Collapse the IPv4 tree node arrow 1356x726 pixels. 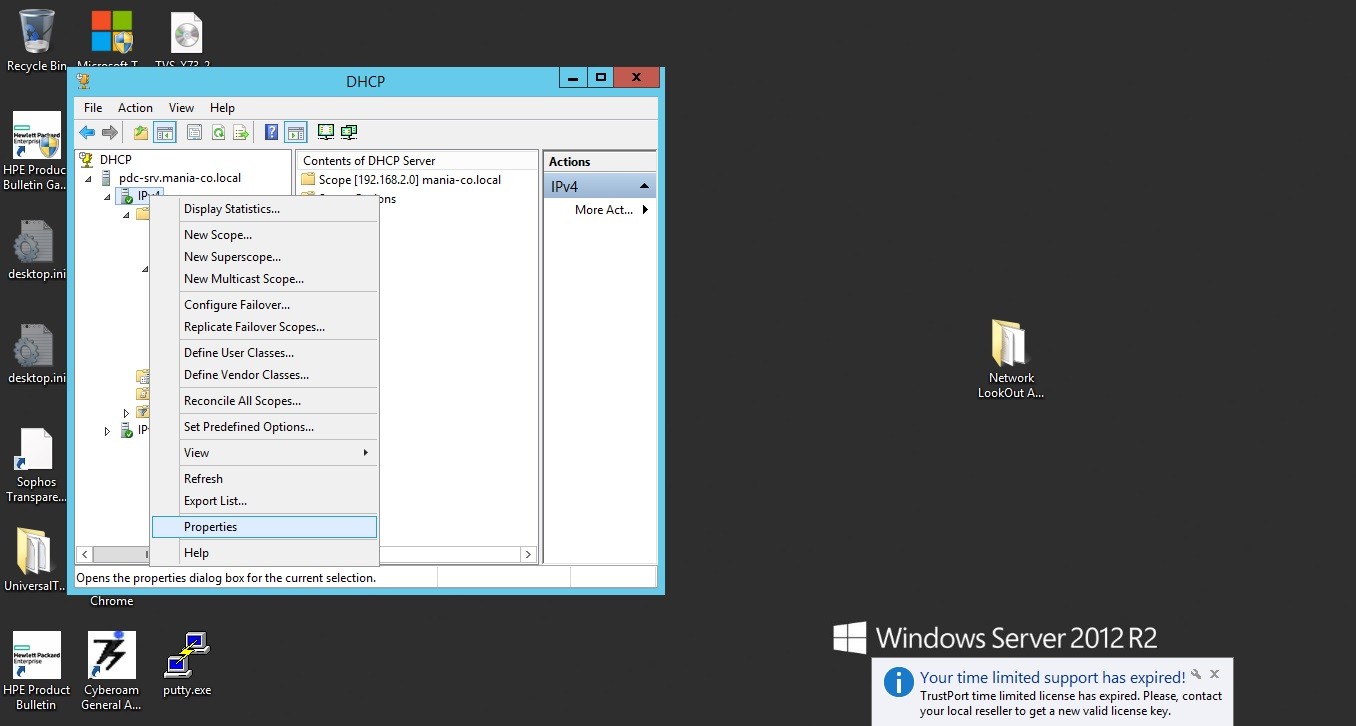(106, 197)
